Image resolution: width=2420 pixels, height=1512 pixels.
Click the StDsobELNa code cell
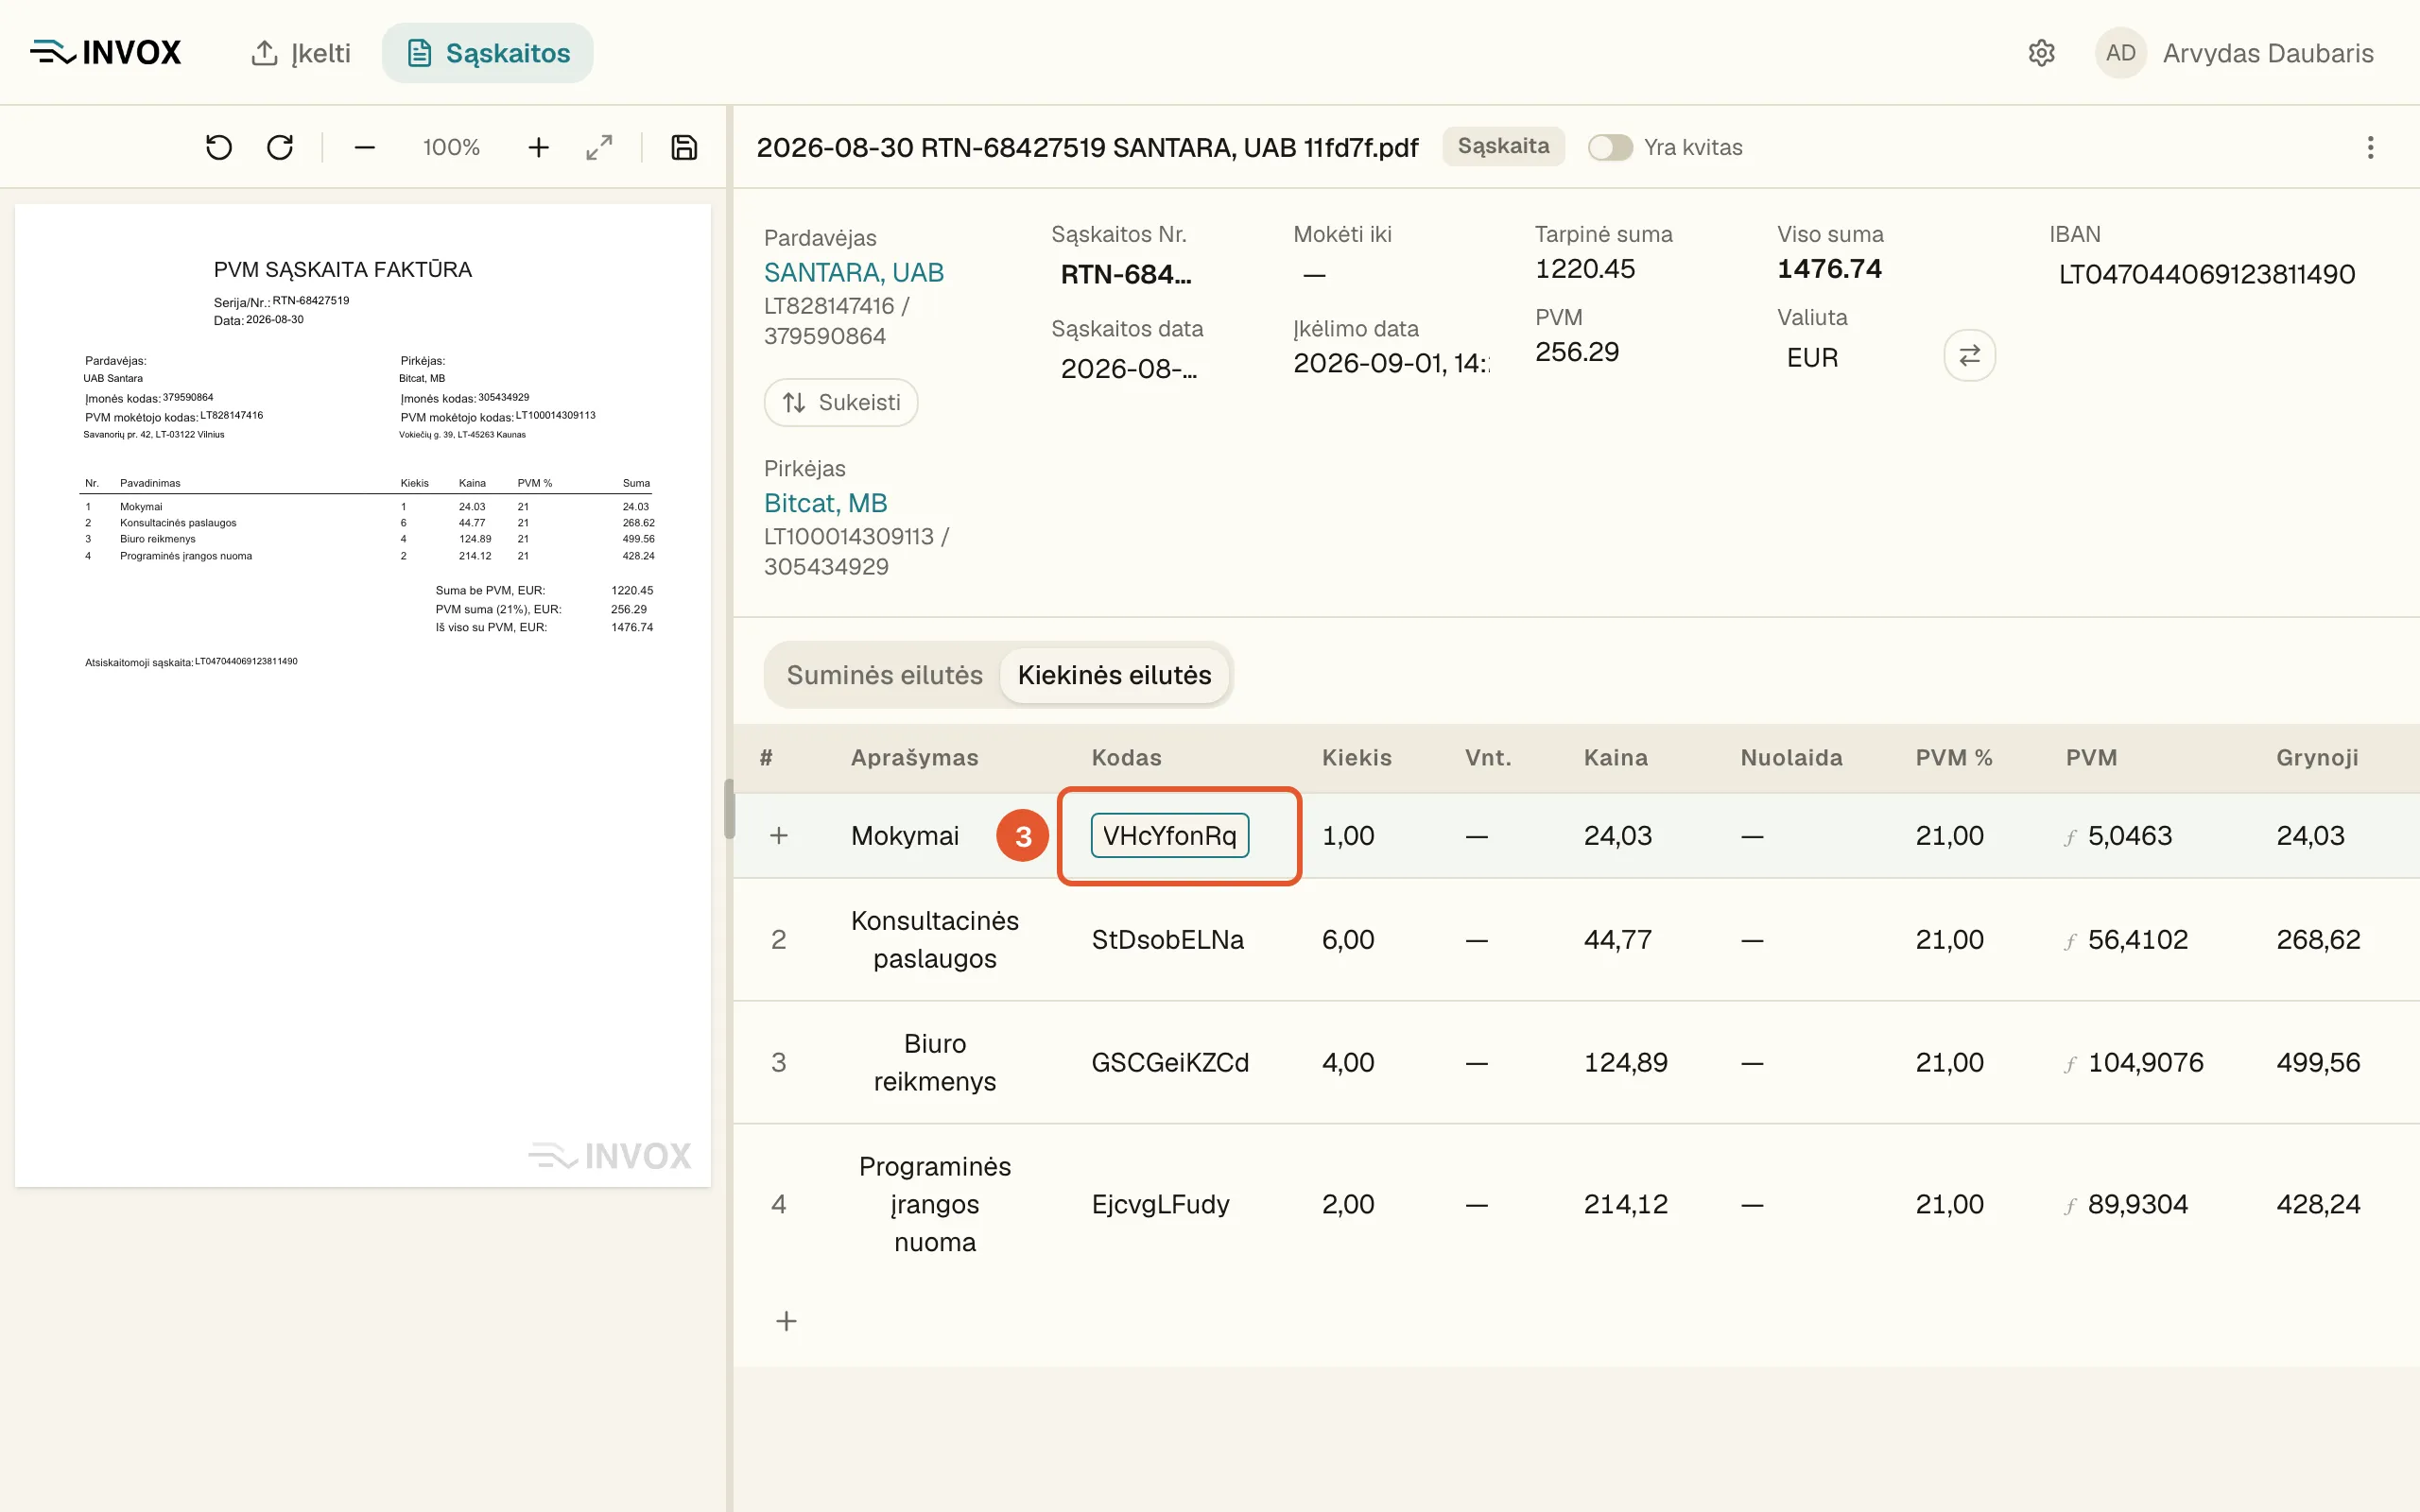point(1168,939)
